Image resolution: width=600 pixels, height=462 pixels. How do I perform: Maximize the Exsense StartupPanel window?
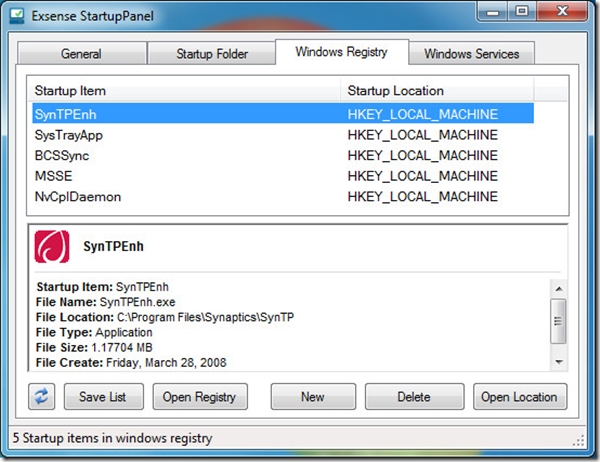pos(522,11)
